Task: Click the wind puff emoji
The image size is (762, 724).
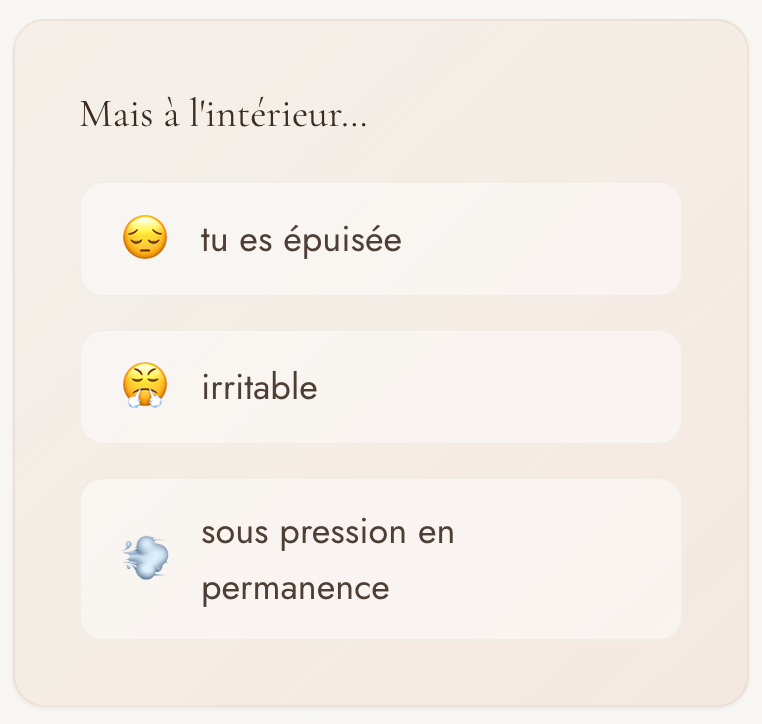Action: click(x=144, y=559)
